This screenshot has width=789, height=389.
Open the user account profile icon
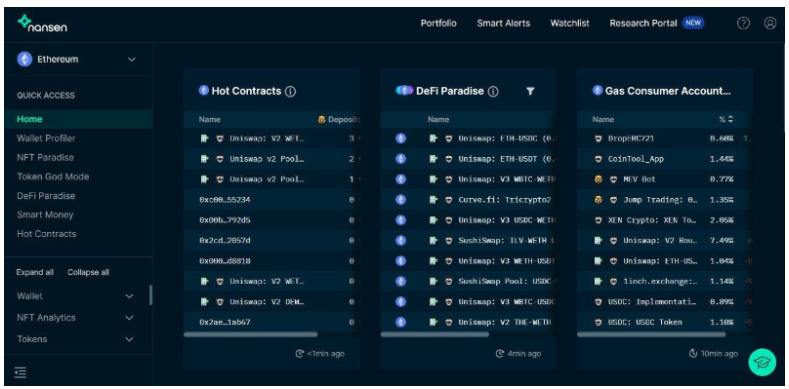coord(770,23)
